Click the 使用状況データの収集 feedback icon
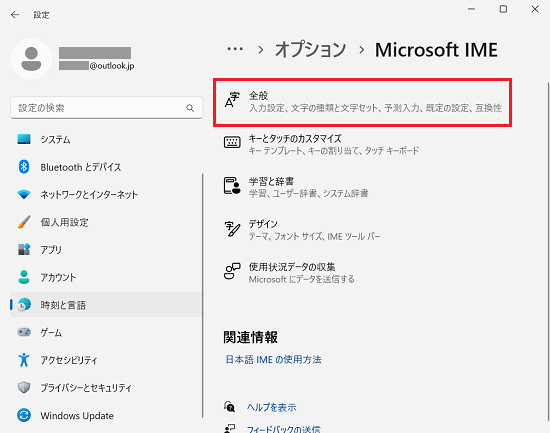 tap(232, 271)
